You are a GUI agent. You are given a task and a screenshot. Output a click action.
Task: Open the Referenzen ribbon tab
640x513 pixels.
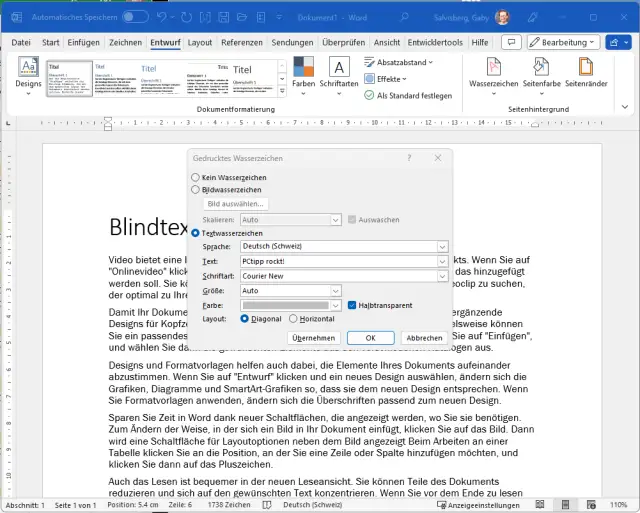(x=242, y=43)
